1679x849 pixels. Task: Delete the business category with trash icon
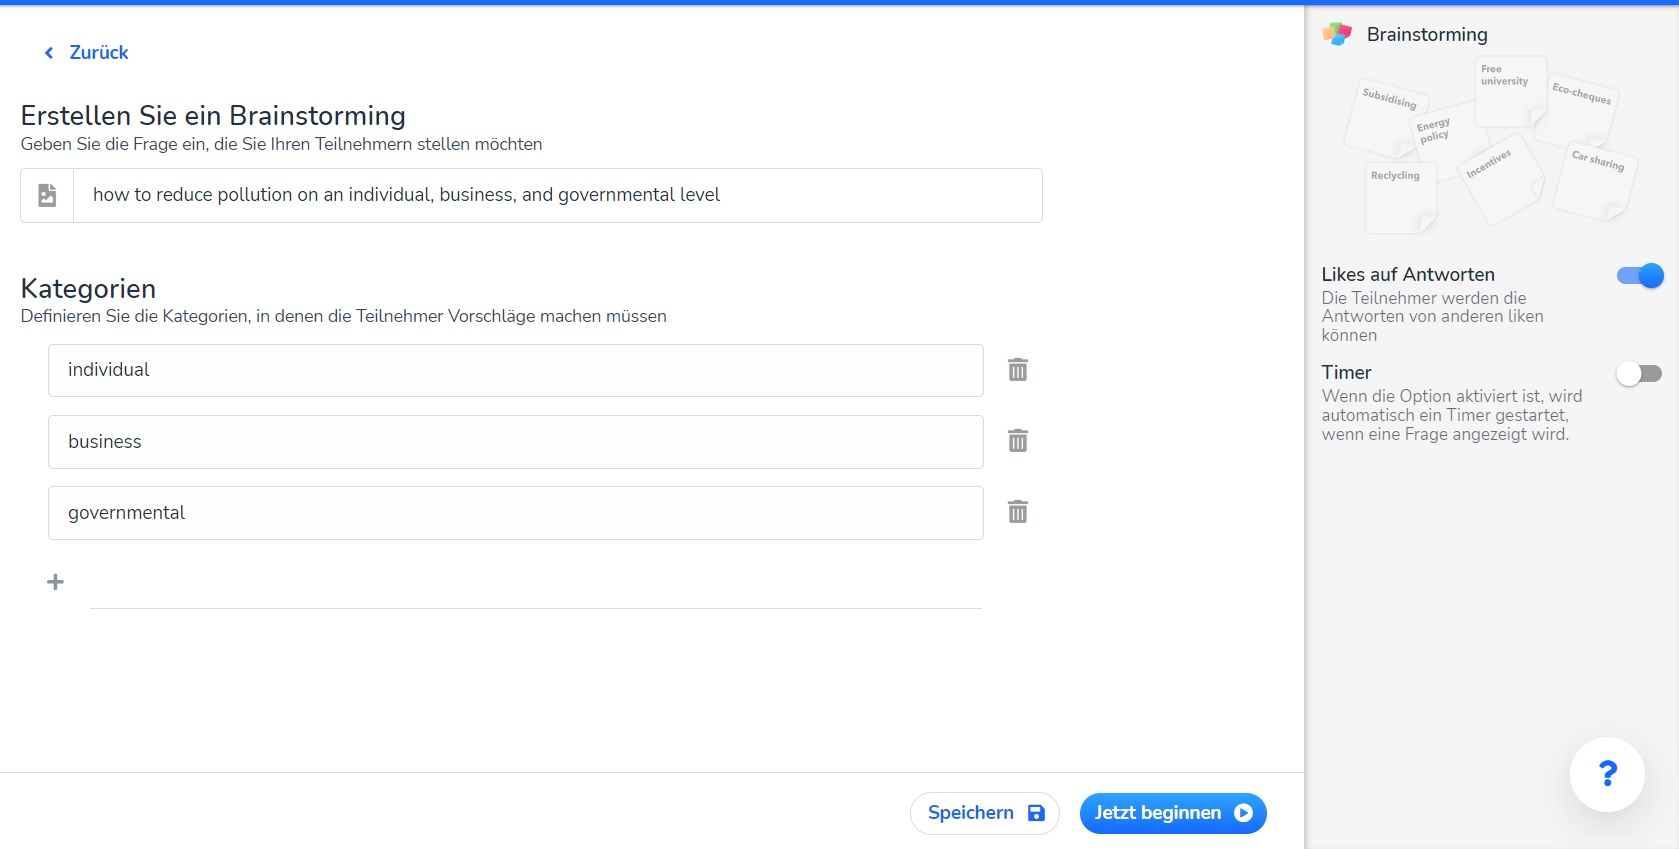(x=1017, y=441)
